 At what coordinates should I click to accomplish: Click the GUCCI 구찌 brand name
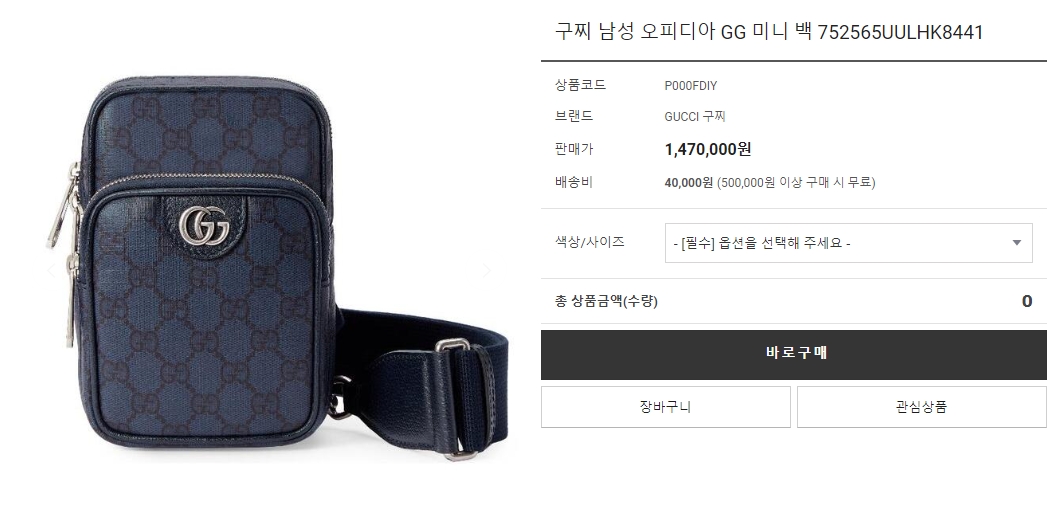695,117
